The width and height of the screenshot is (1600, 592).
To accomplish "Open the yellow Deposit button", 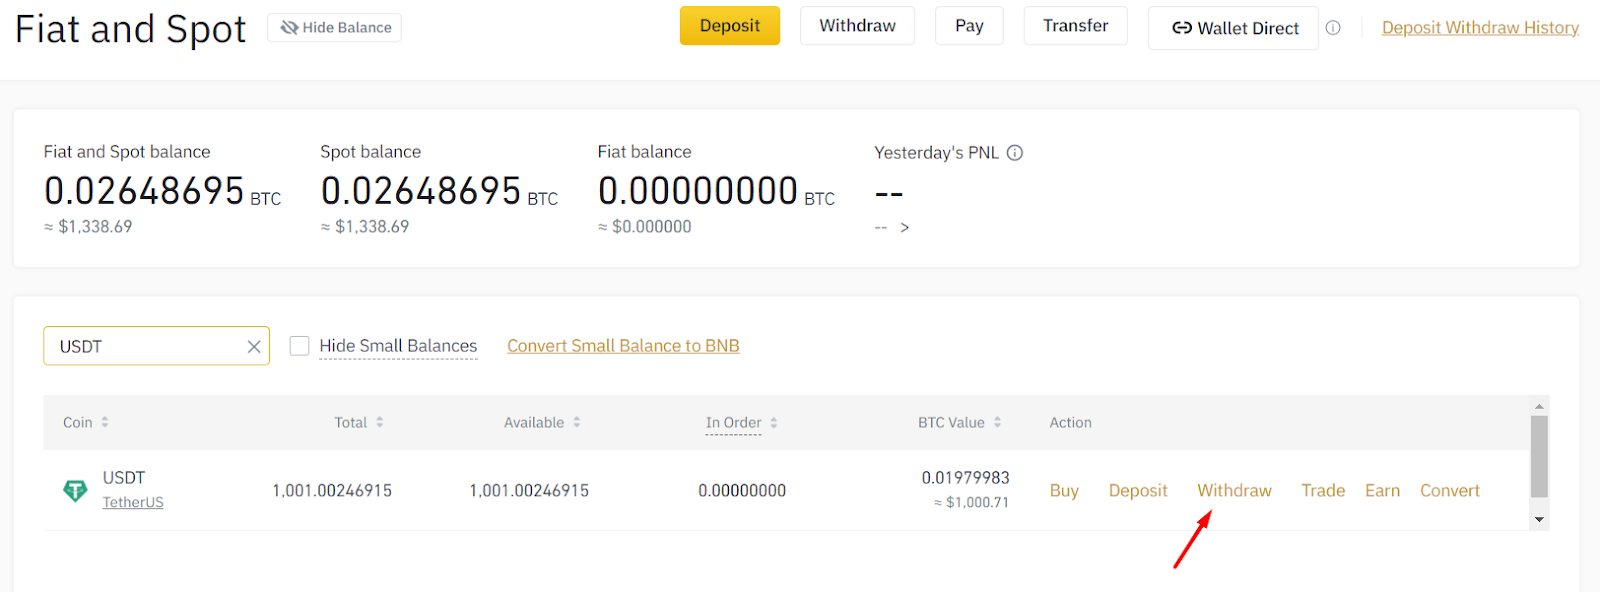I will click(x=730, y=26).
